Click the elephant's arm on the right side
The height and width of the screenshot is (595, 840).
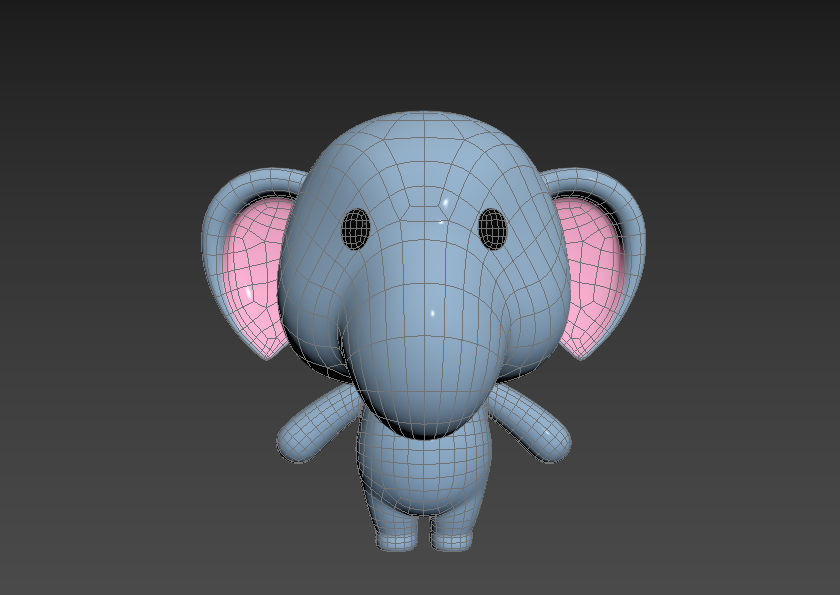[x=529, y=422]
